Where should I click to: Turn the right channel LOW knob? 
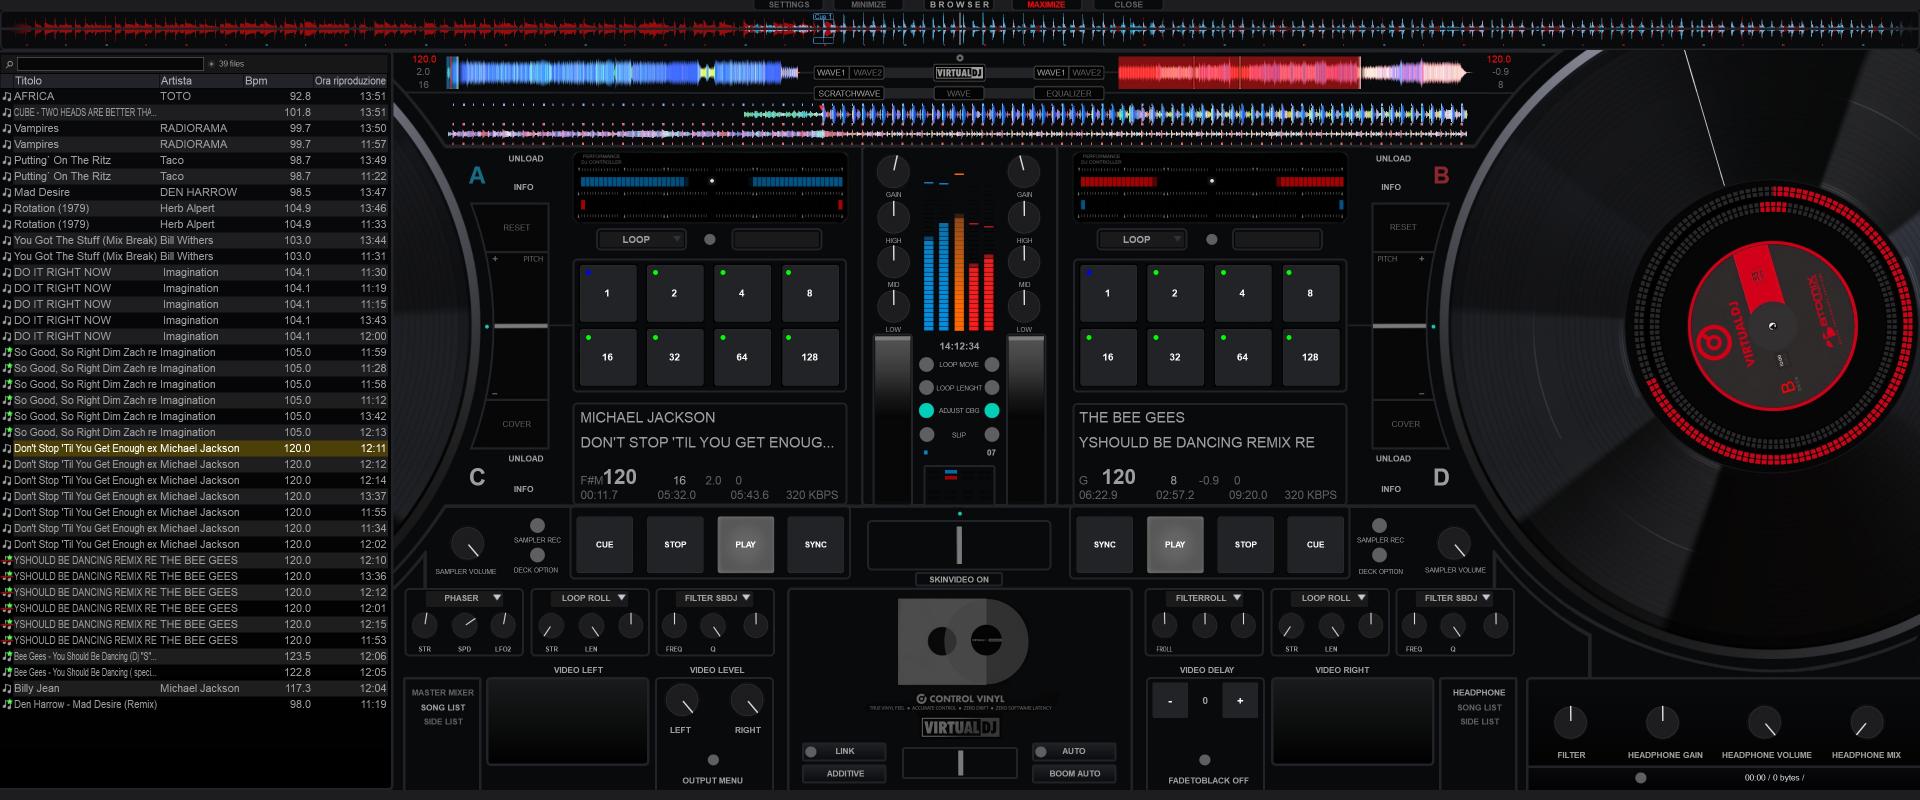click(1024, 306)
